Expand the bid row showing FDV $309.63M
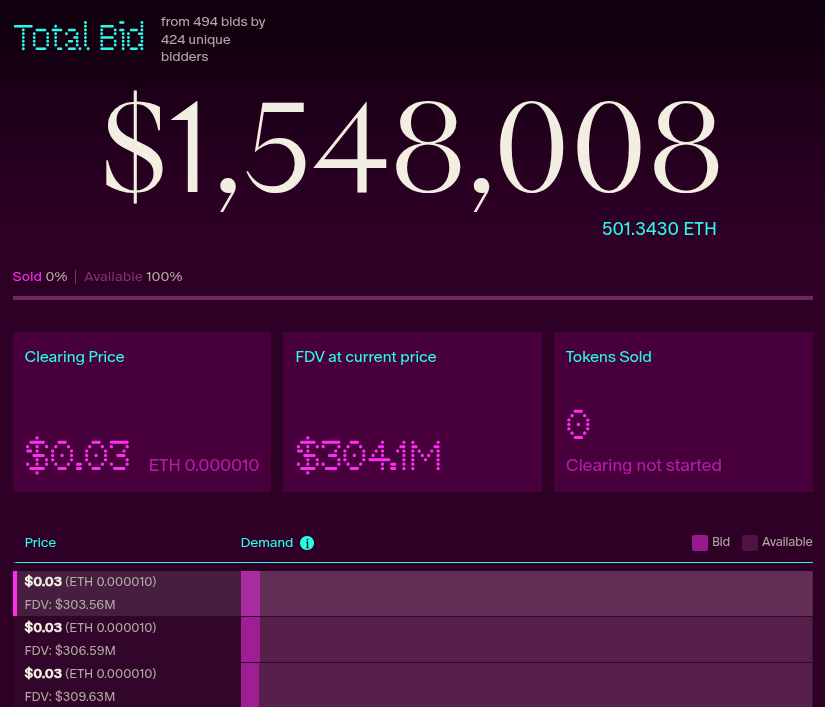This screenshot has width=825, height=707. coord(120,684)
